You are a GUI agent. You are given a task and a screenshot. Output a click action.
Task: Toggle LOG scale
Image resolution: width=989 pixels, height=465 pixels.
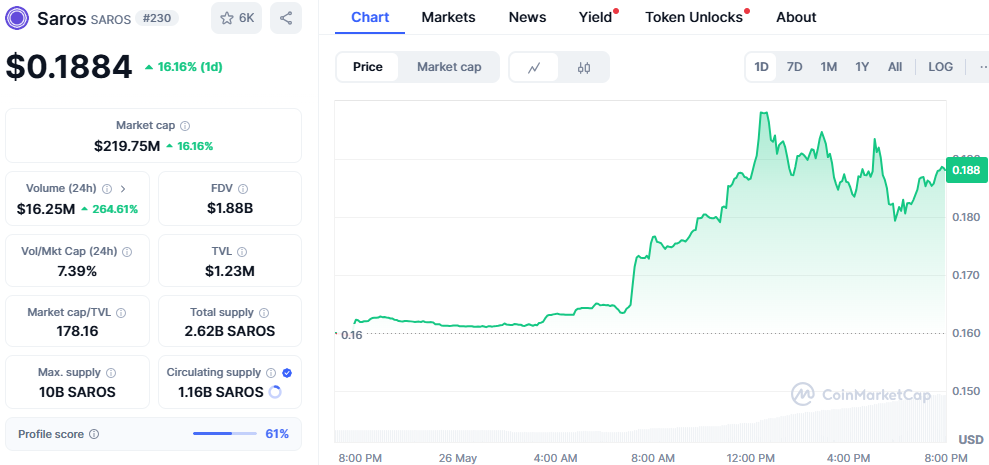(940, 67)
